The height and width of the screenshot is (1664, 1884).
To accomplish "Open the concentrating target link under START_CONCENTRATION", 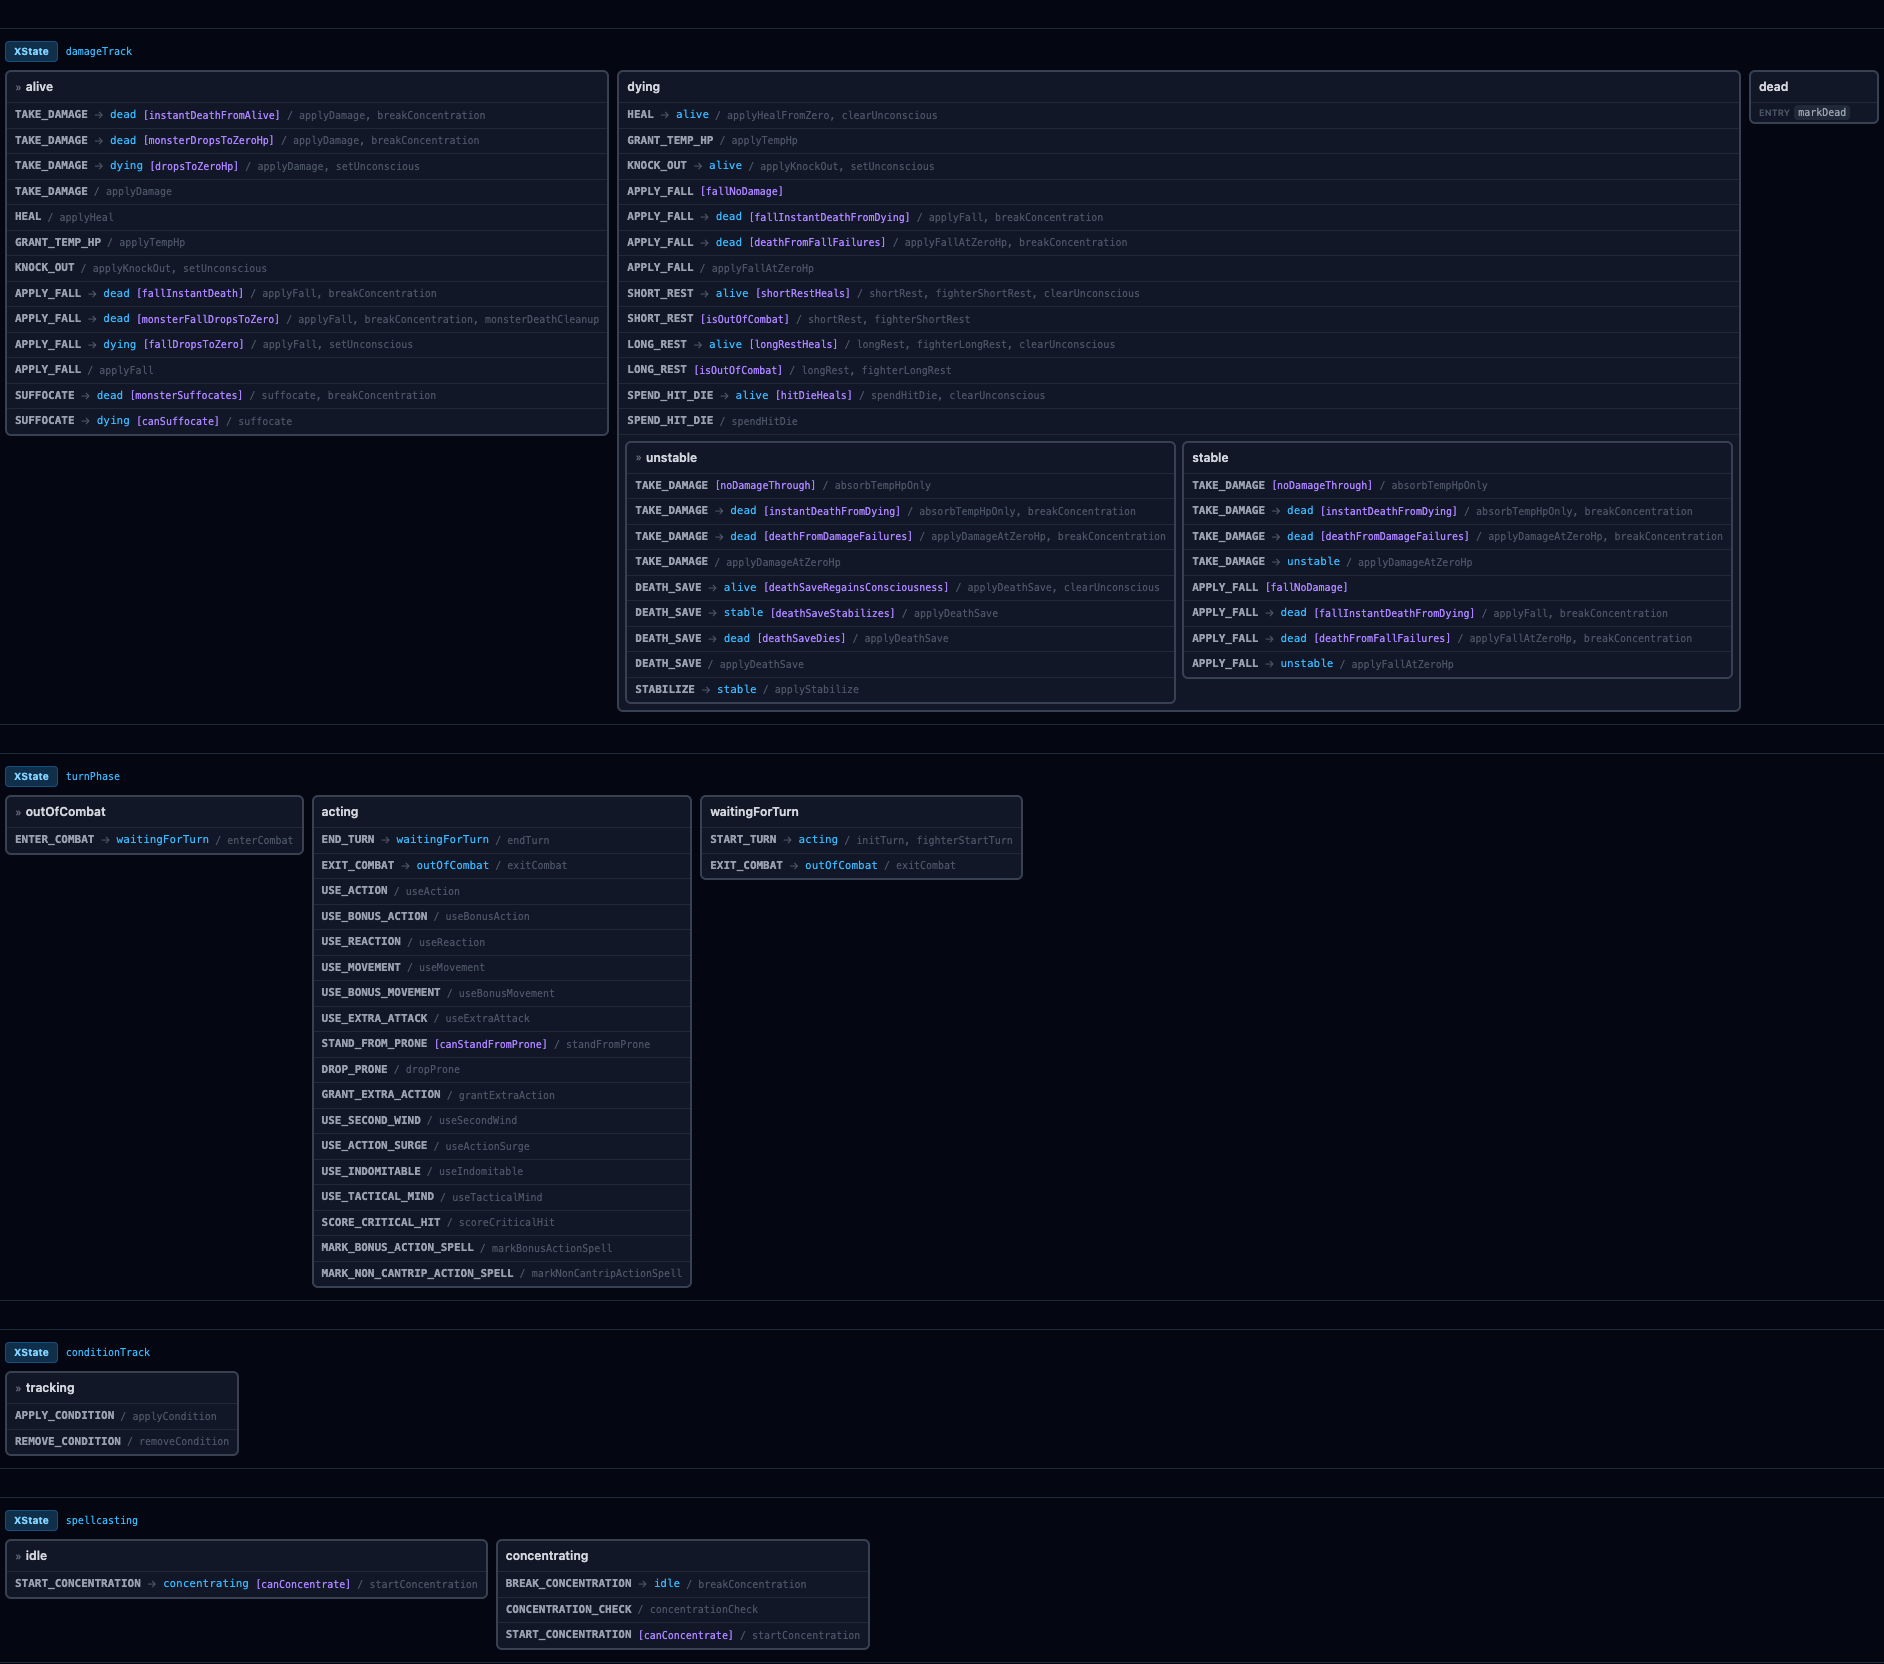I will click(x=205, y=1584).
